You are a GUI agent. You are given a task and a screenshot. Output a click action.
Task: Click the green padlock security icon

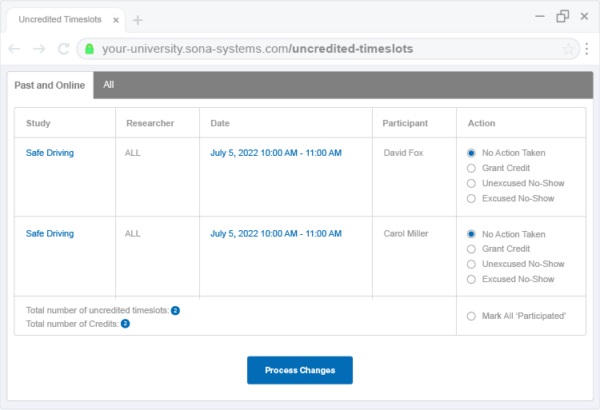[x=89, y=48]
